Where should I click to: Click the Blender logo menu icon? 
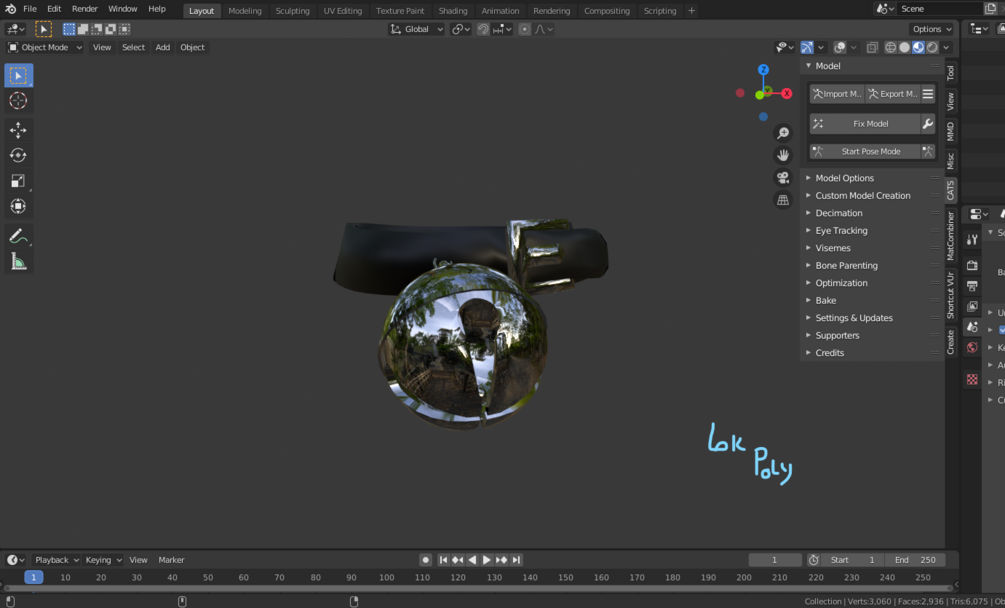pyautogui.click(x=10, y=9)
